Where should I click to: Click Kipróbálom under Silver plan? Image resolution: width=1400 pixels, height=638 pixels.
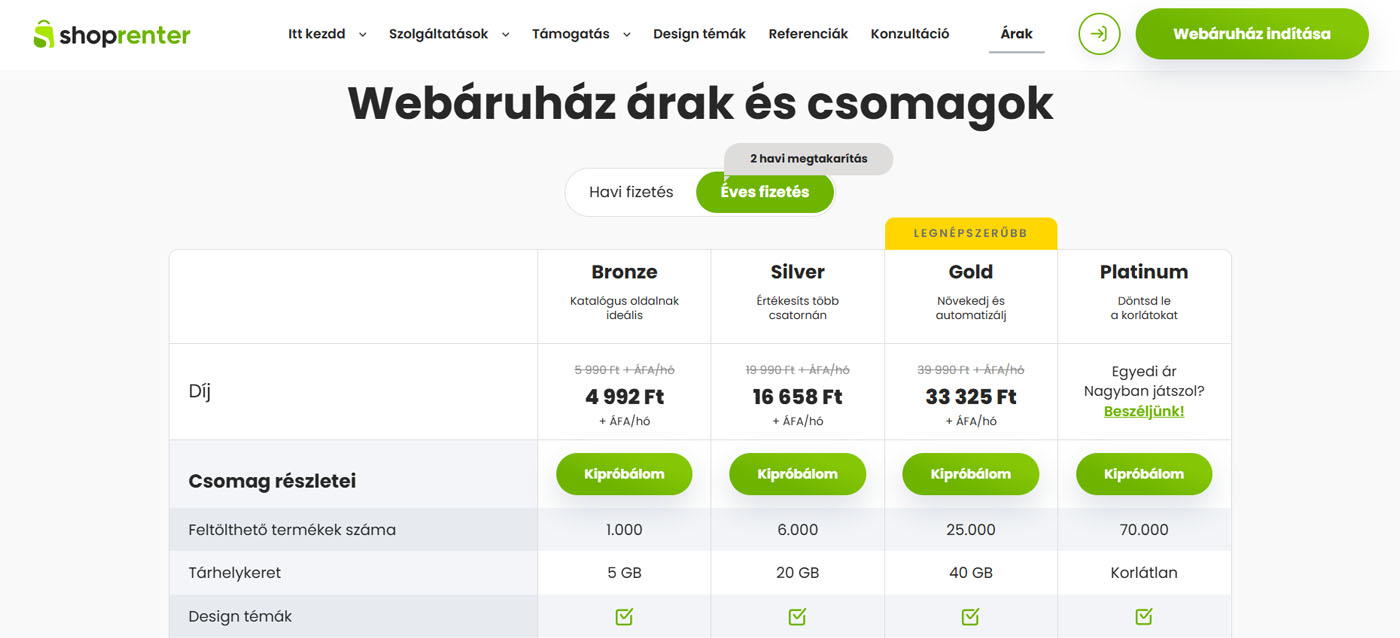[x=797, y=474]
